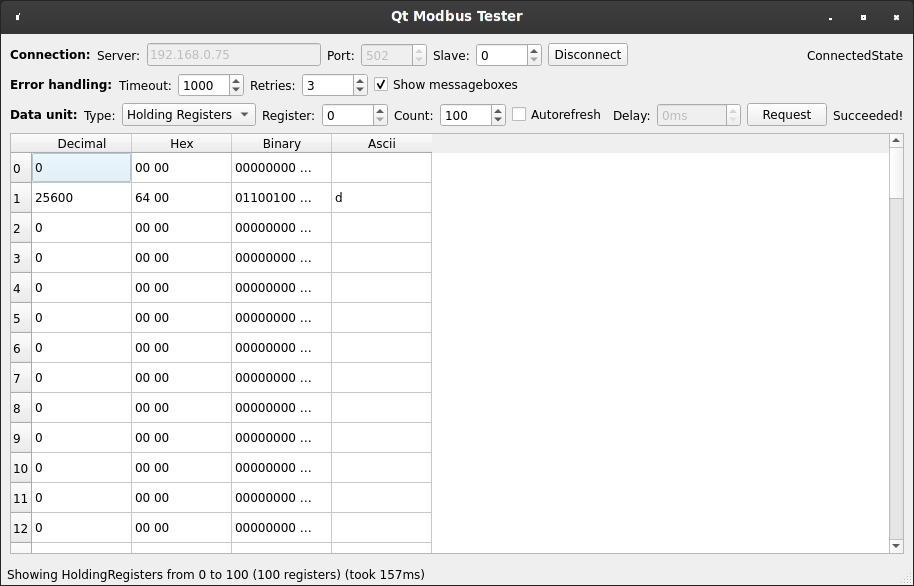Maximize the Qt Modbus Tester window

click(x=863, y=17)
